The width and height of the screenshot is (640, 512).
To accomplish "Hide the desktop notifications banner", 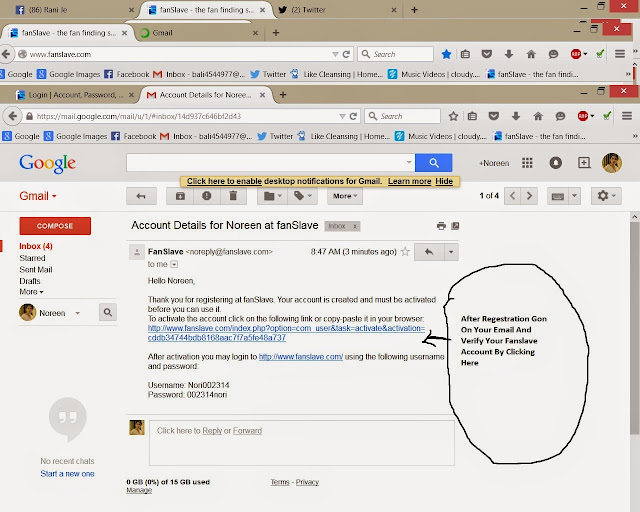I will click(x=444, y=181).
